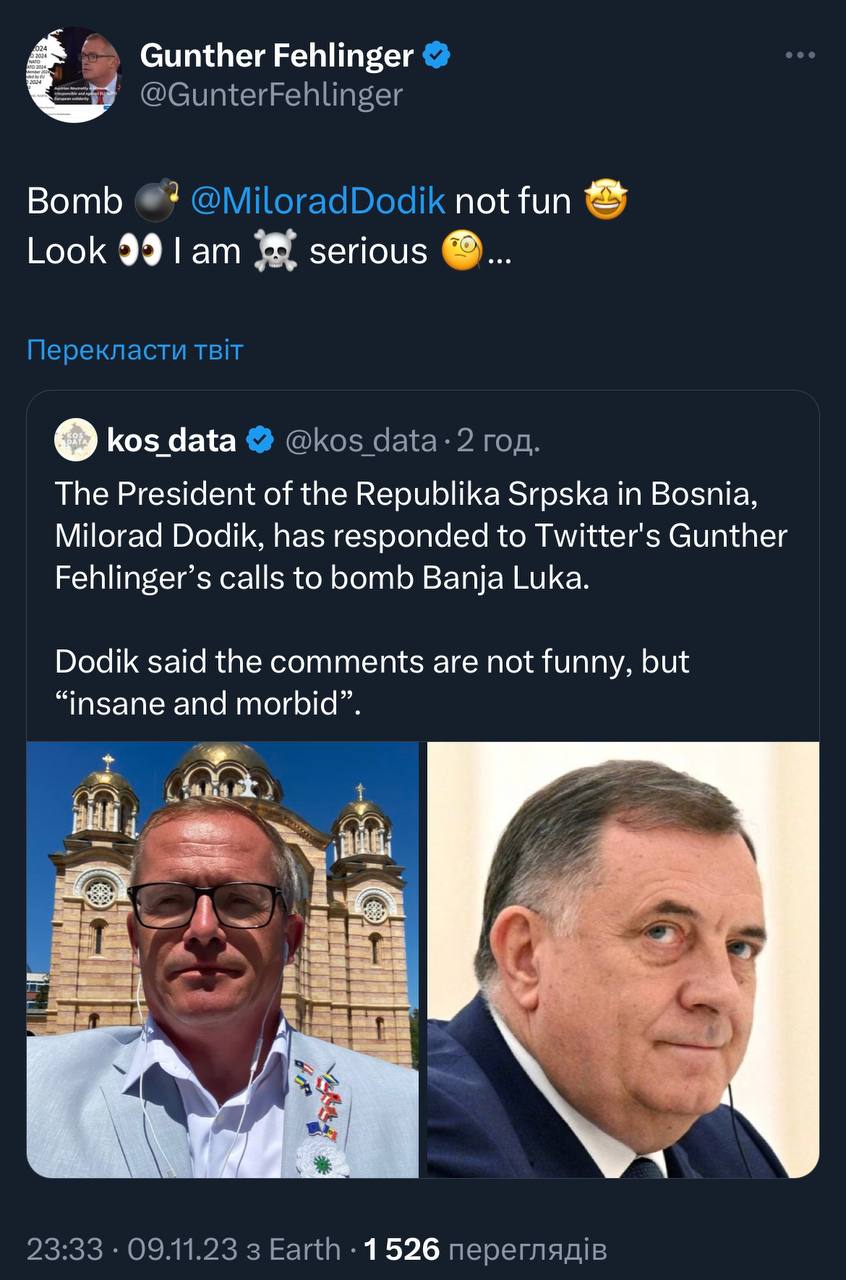
Task: Open the three-dot more options menu
Action: (800, 56)
